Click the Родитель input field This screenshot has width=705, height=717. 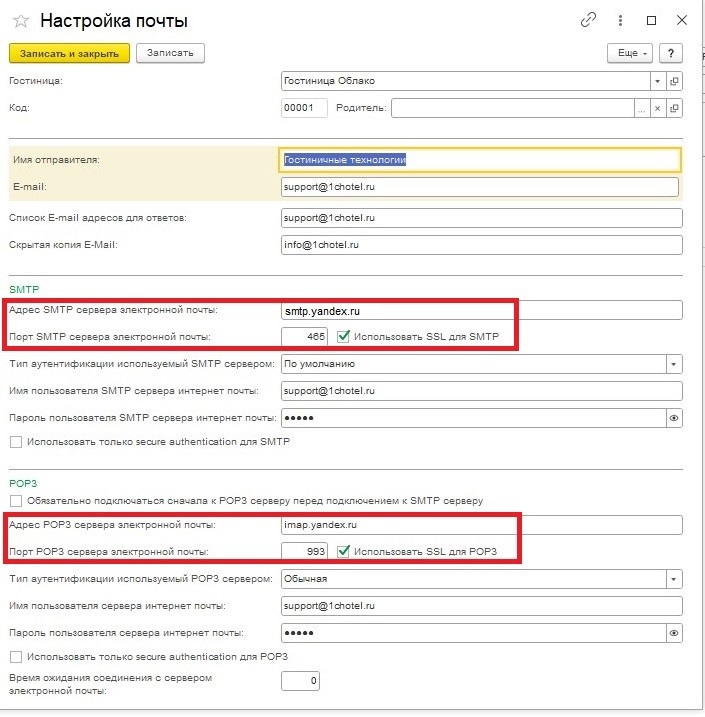pos(513,108)
